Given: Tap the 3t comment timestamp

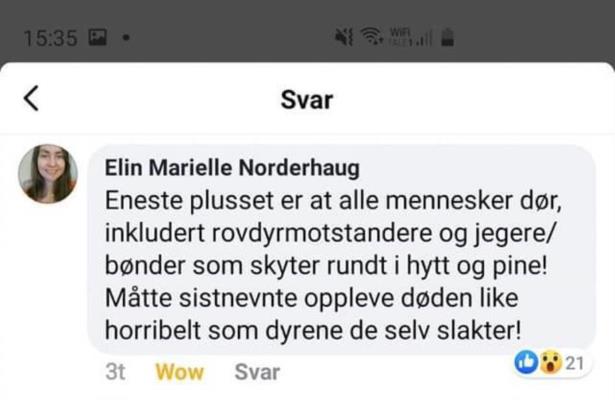Looking at the screenshot, I should [x=115, y=372].
